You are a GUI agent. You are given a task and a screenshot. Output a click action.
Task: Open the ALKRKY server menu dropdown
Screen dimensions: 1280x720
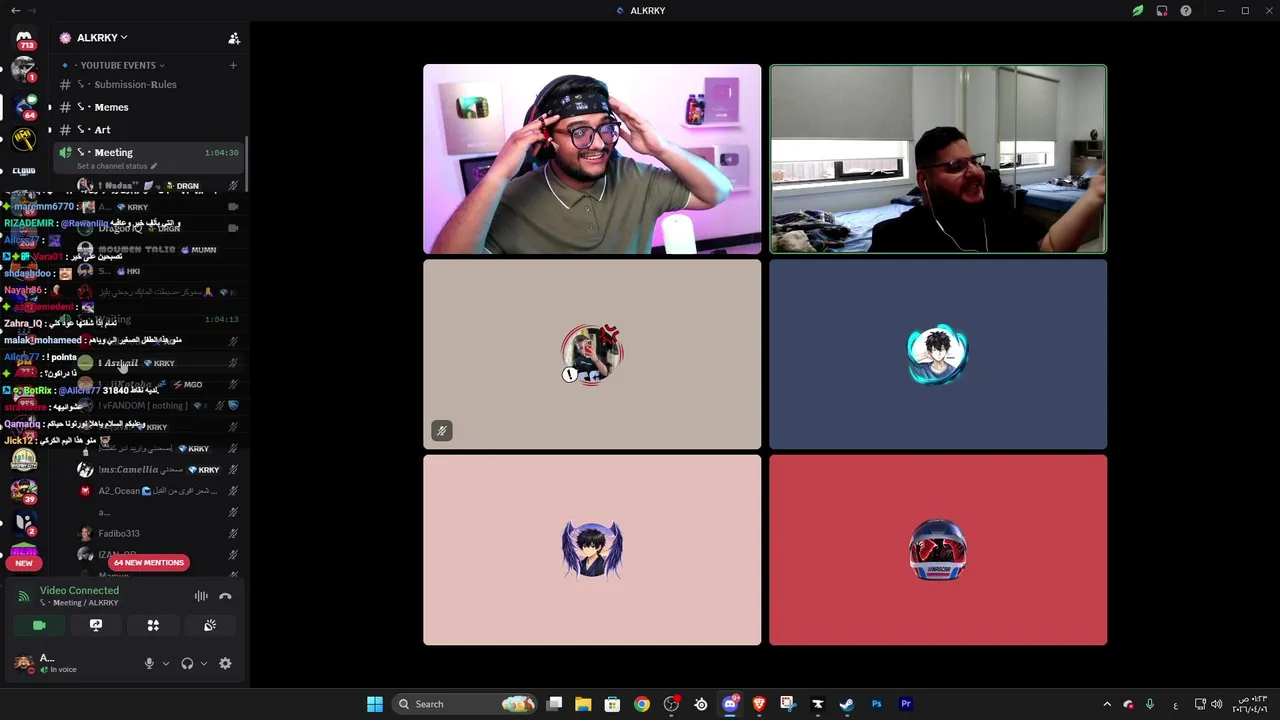(x=102, y=38)
